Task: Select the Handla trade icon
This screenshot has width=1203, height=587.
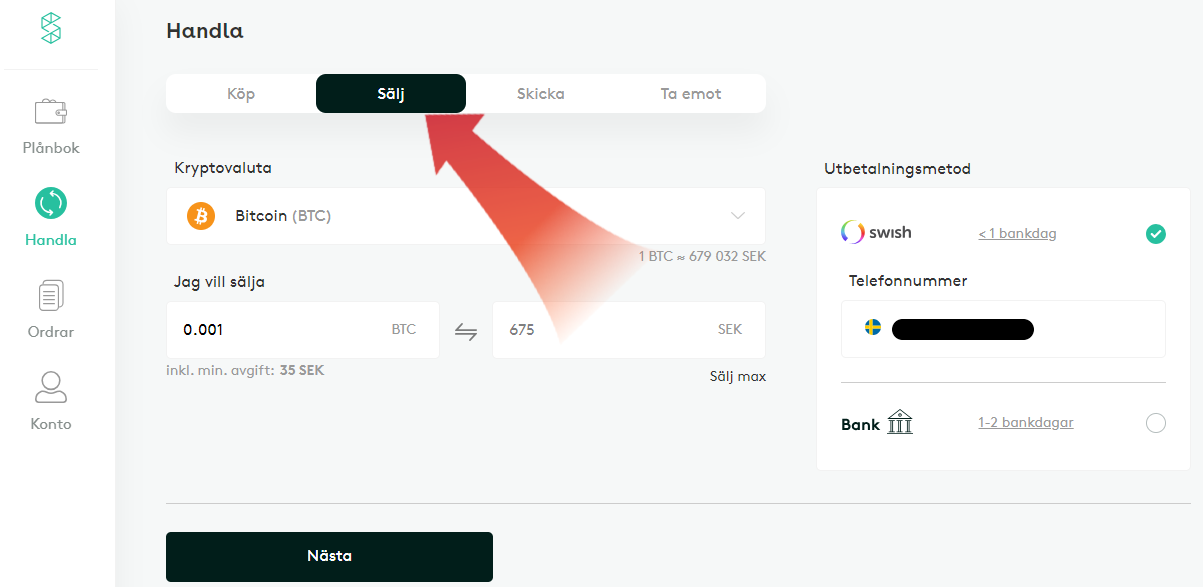Action: 51,203
